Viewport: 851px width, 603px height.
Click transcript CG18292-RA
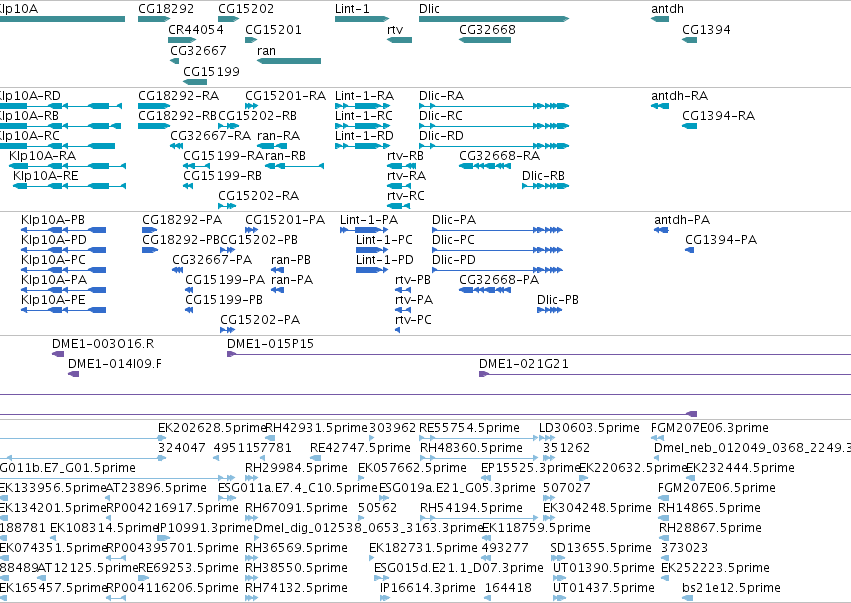coord(154,106)
